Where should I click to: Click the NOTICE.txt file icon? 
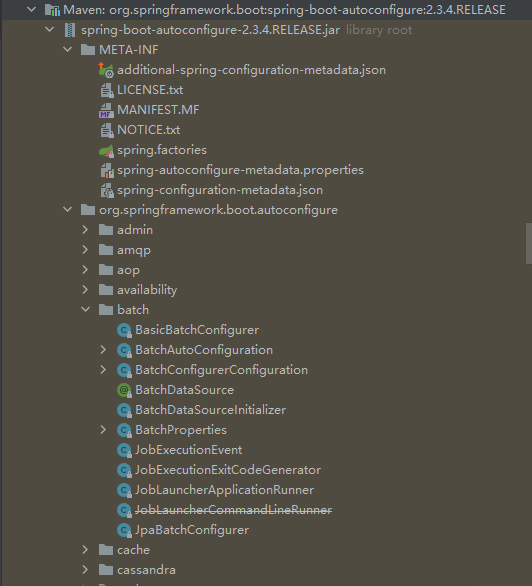click(x=107, y=130)
